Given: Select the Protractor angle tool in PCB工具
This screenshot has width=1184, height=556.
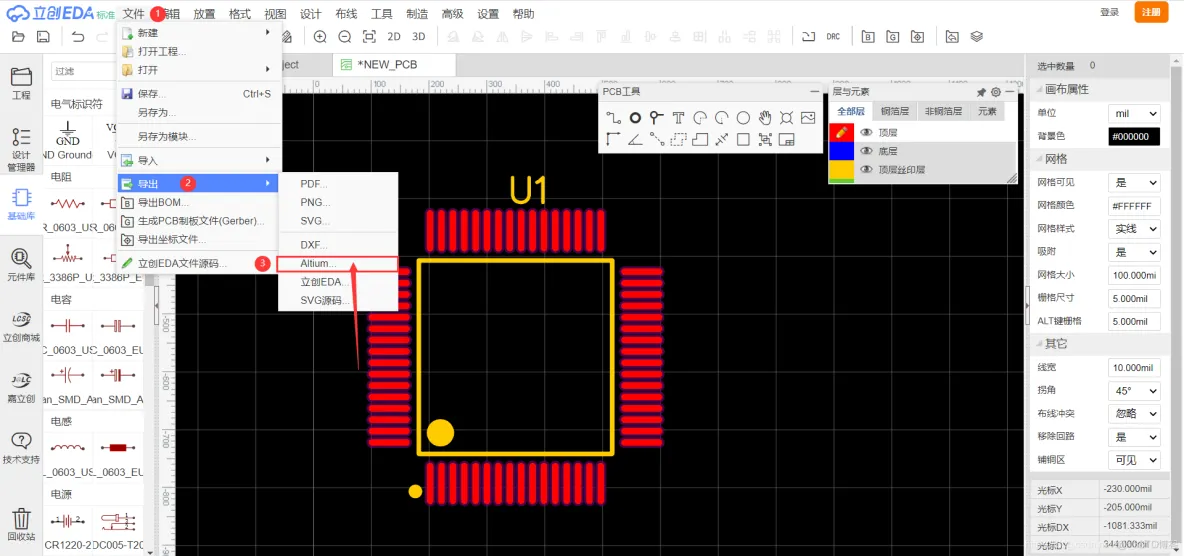Looking at the screenshot, I should point(636,139).
